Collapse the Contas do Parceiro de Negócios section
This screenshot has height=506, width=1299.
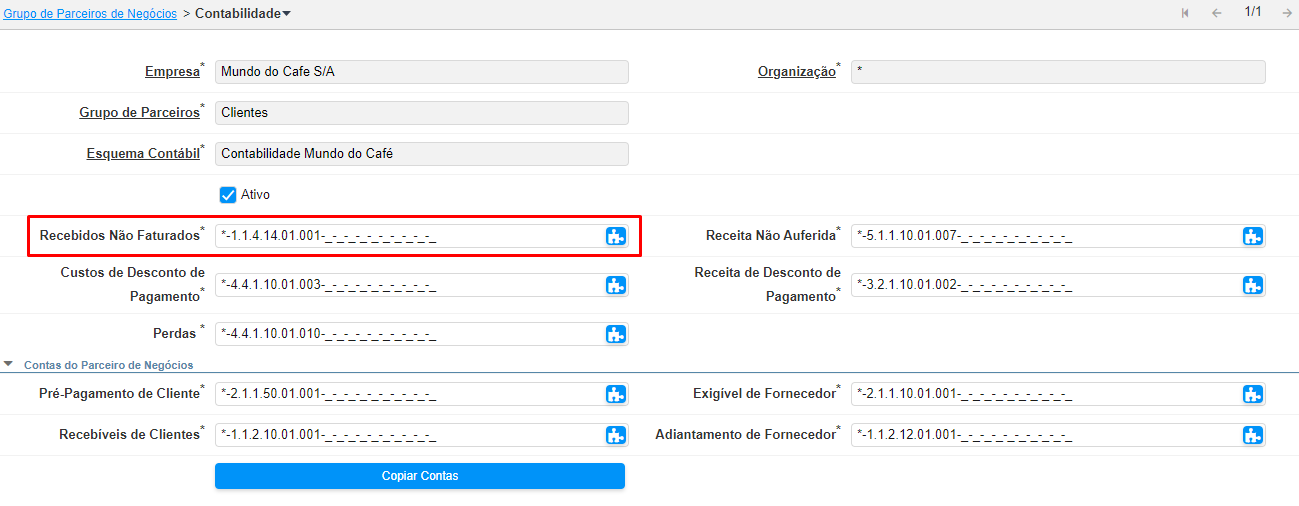(x=9, y=365)
